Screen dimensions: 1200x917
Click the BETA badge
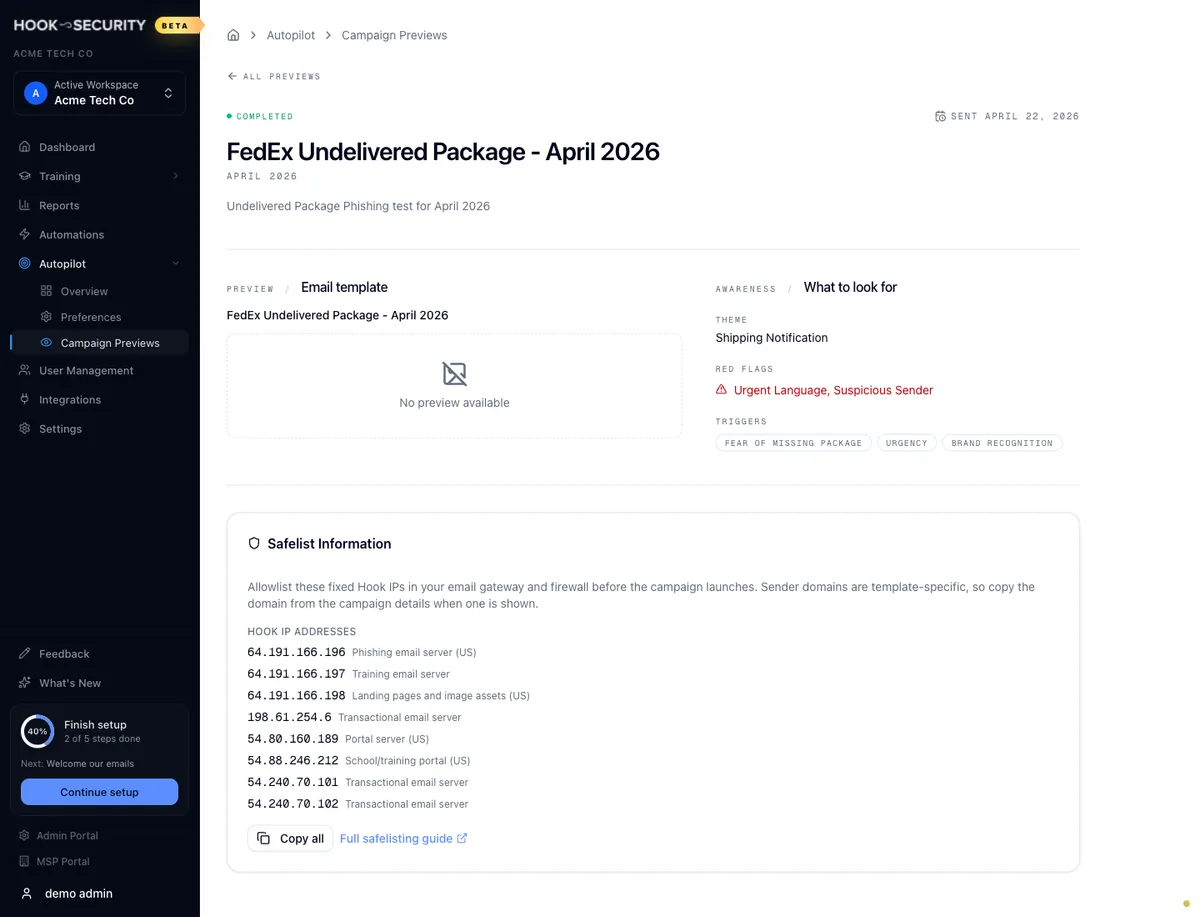tap(175, 25)
